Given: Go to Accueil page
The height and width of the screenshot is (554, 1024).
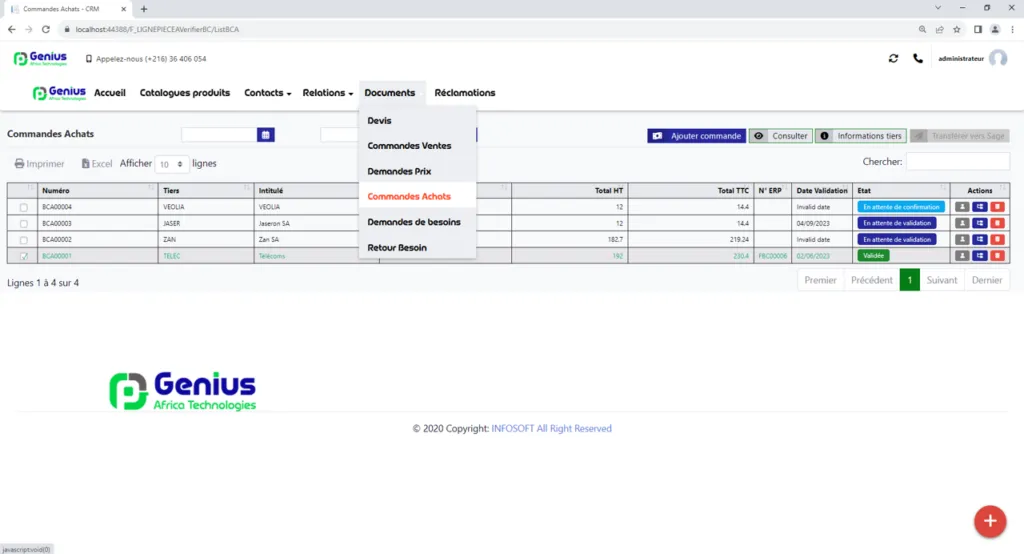Looking at the screenshot, I should (x=110, y=93).
